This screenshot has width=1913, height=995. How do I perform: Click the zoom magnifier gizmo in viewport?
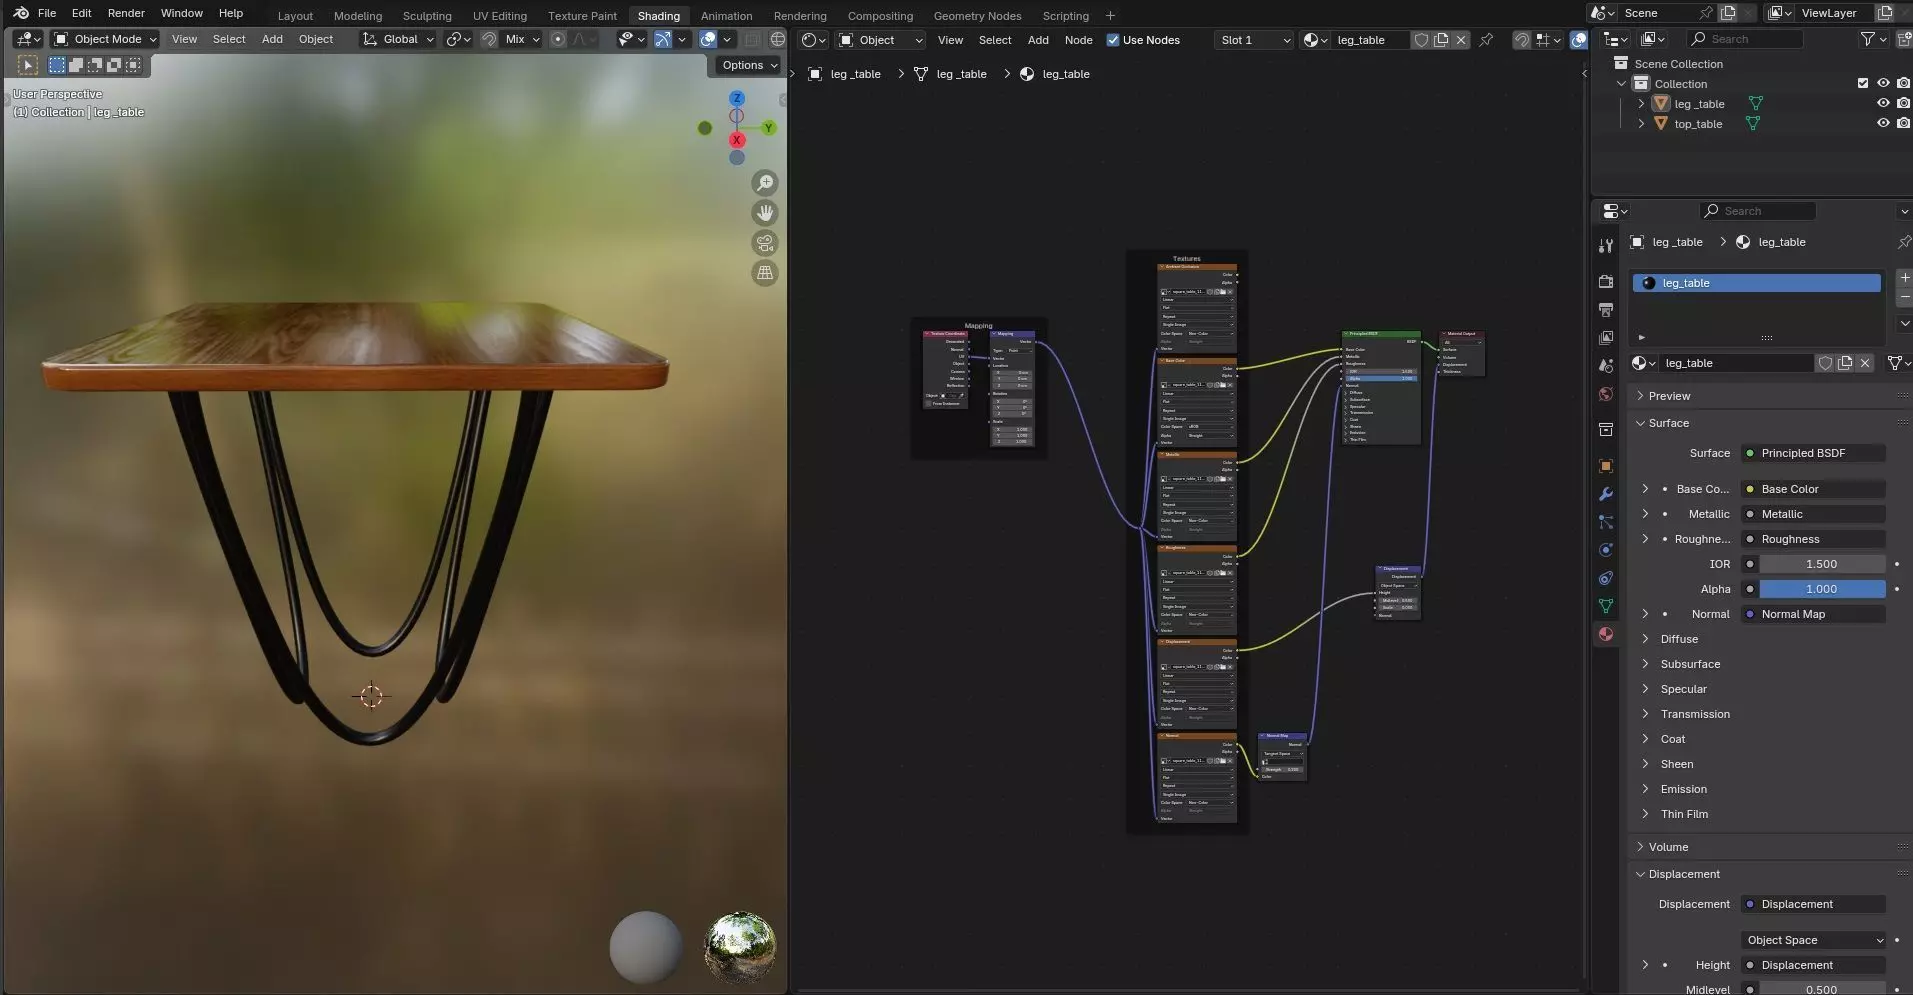coord(765,183)
